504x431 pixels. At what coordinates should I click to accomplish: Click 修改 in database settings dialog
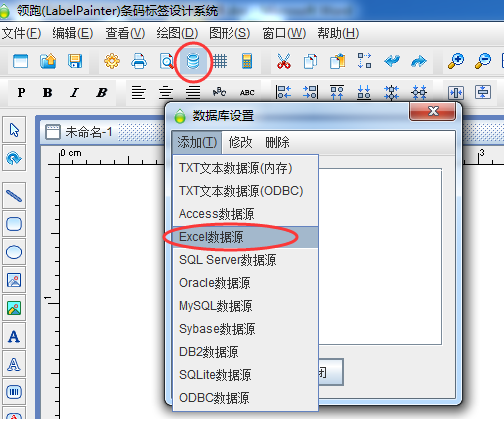click(x=240, y=142)
